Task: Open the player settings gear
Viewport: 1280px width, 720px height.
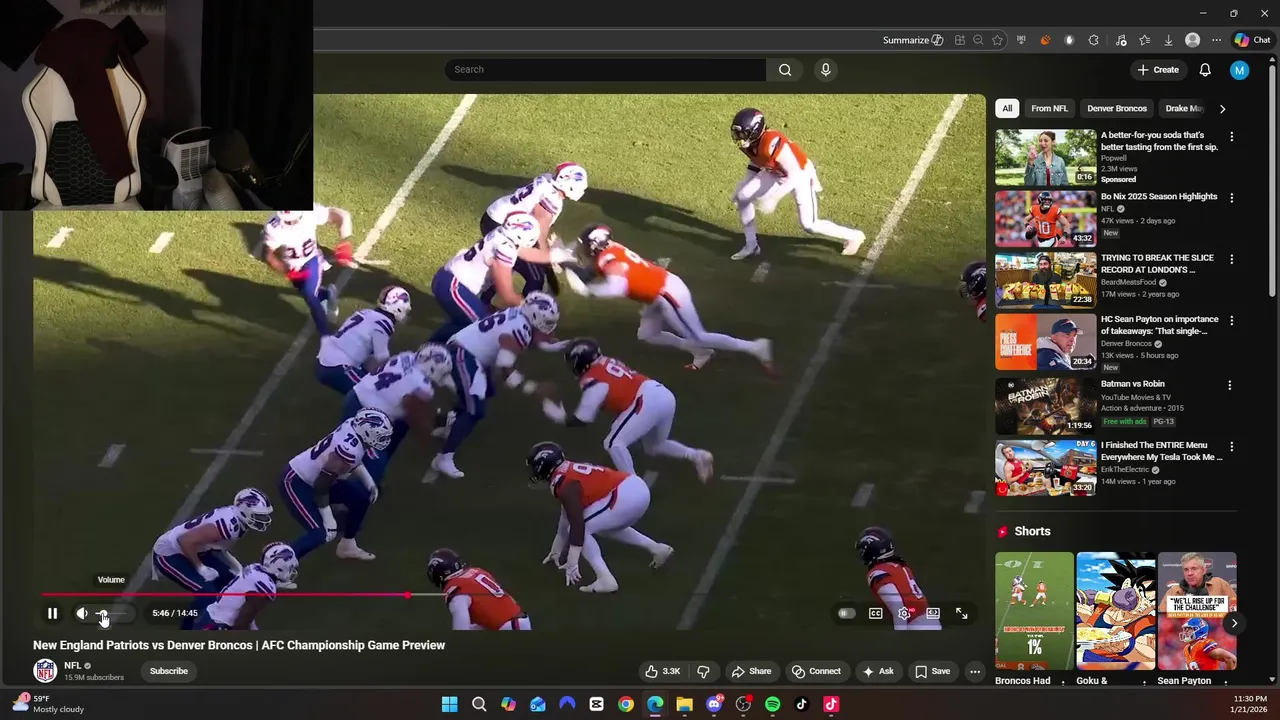Action: point(904,613)
